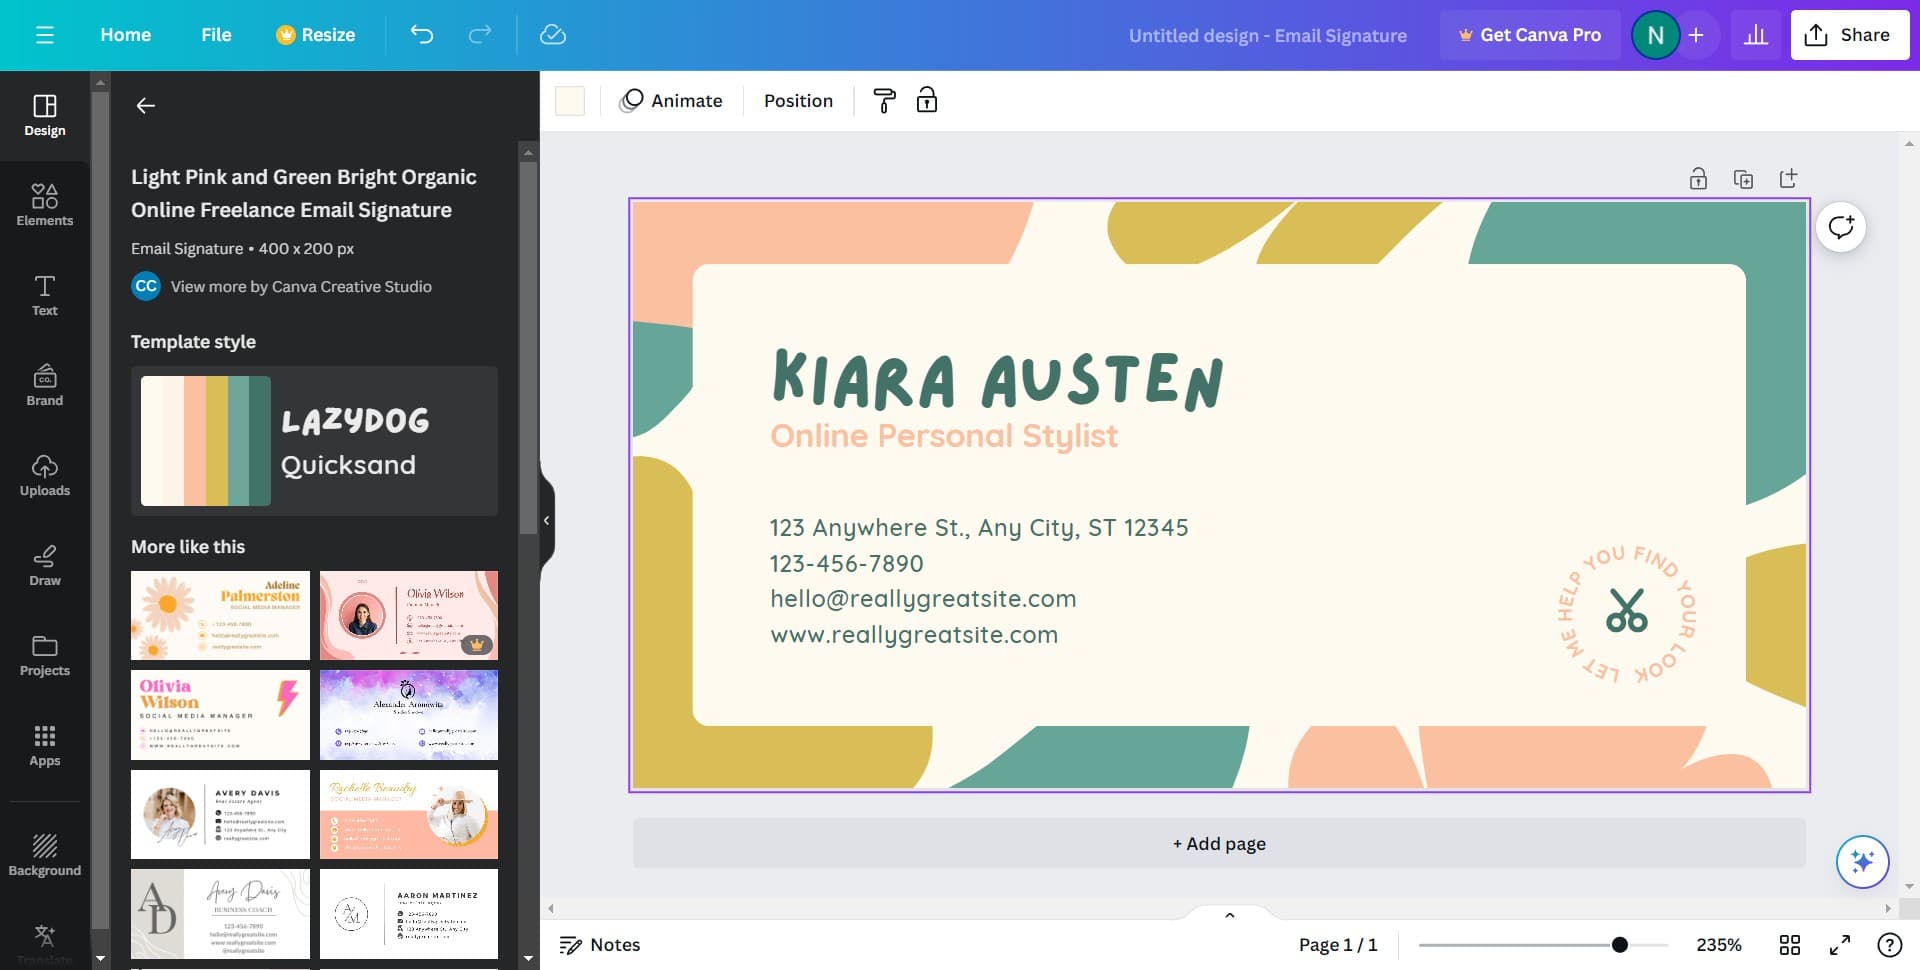Image resolution: width=1920 pixels, height=970 pixels.
Task: Toggle the page lock above canvas
Action: click(x=1698, y=179)
